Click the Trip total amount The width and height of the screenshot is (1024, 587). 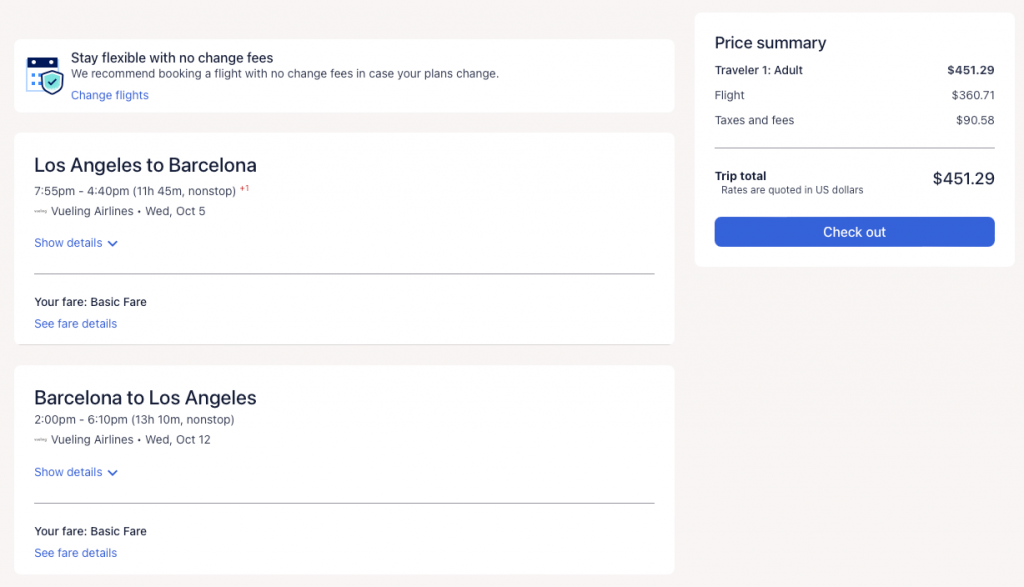(963, 179)
